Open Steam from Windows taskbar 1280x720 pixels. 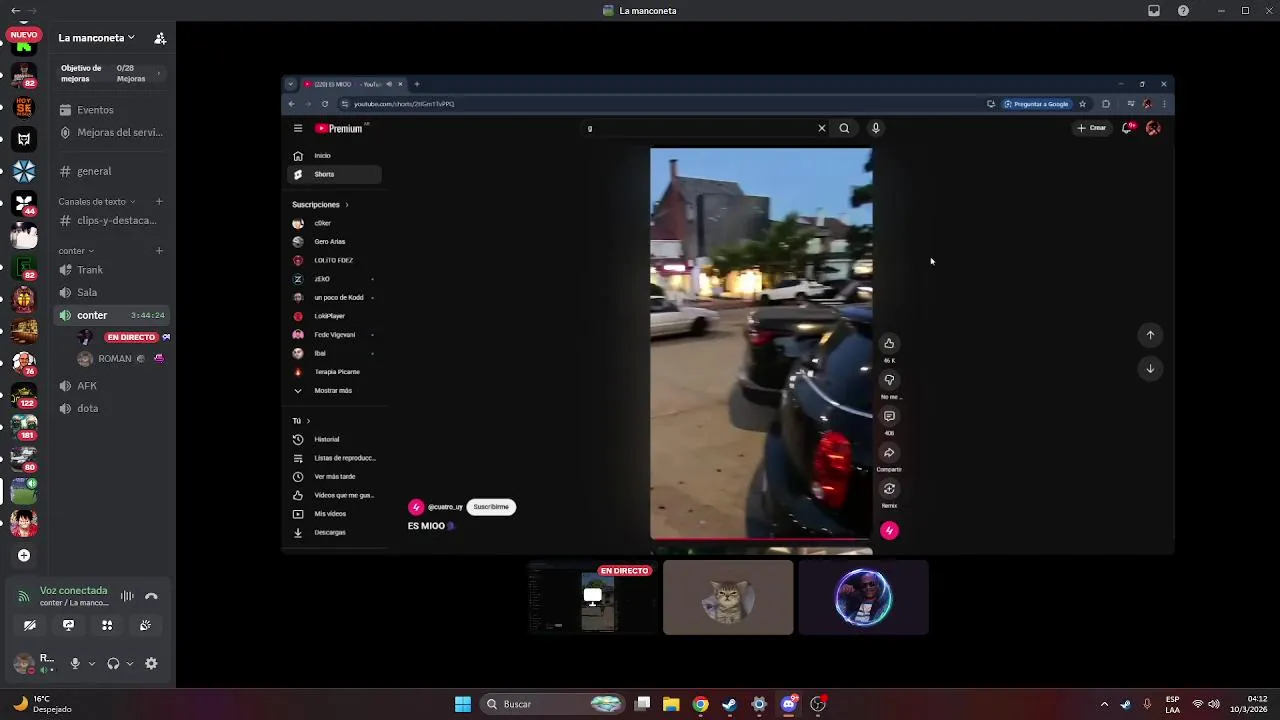coord(730,704)
